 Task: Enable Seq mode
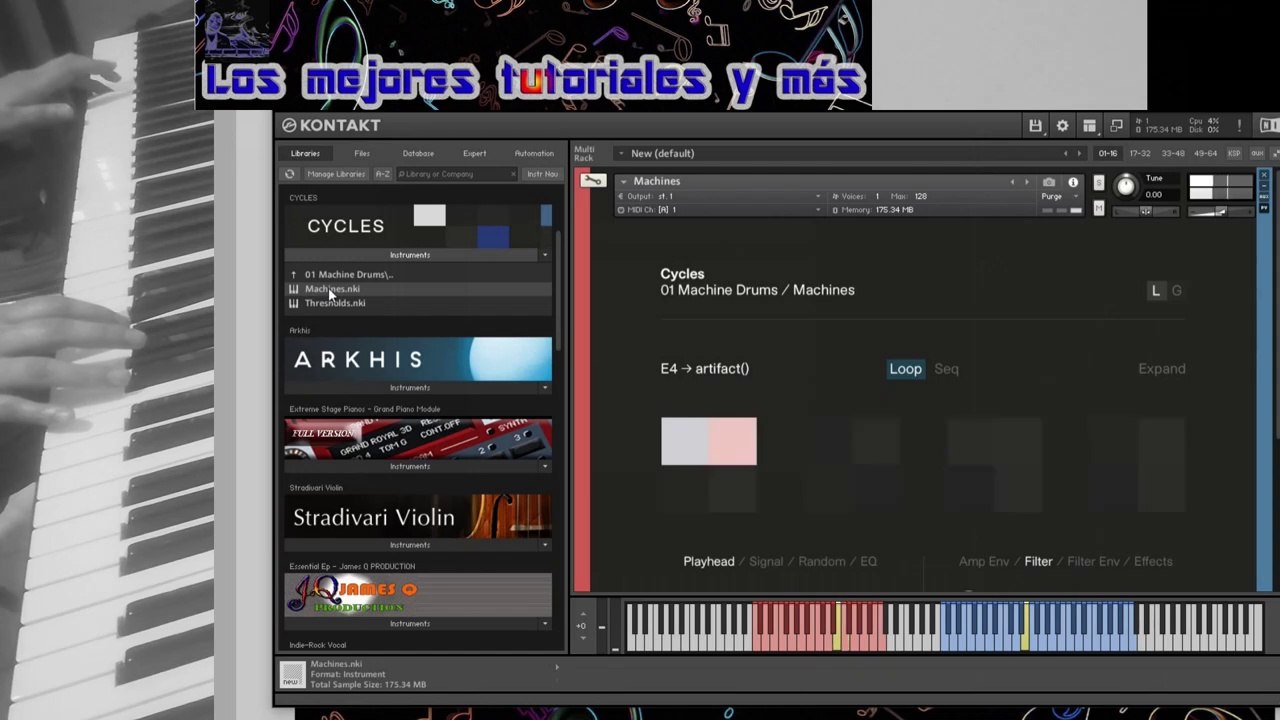(x=946, y=369)
